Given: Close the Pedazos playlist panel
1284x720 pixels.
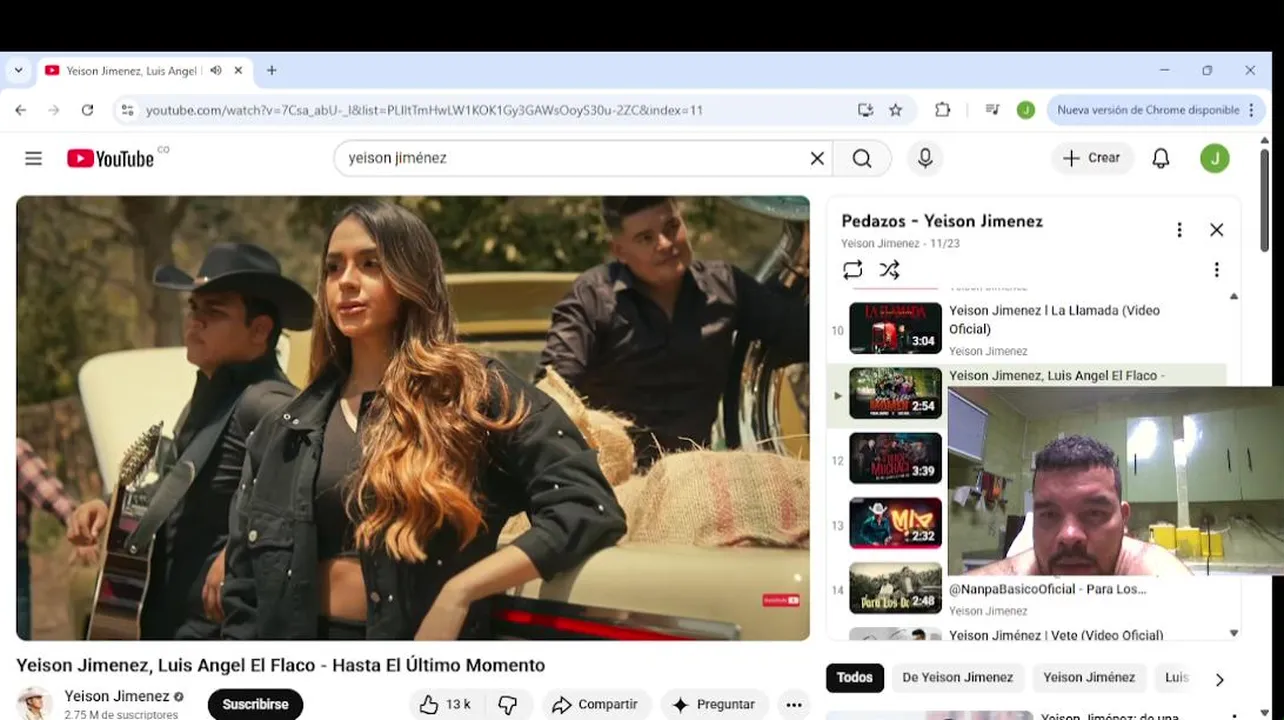Looking at the screenshot, I should [x=1216, y=230].
